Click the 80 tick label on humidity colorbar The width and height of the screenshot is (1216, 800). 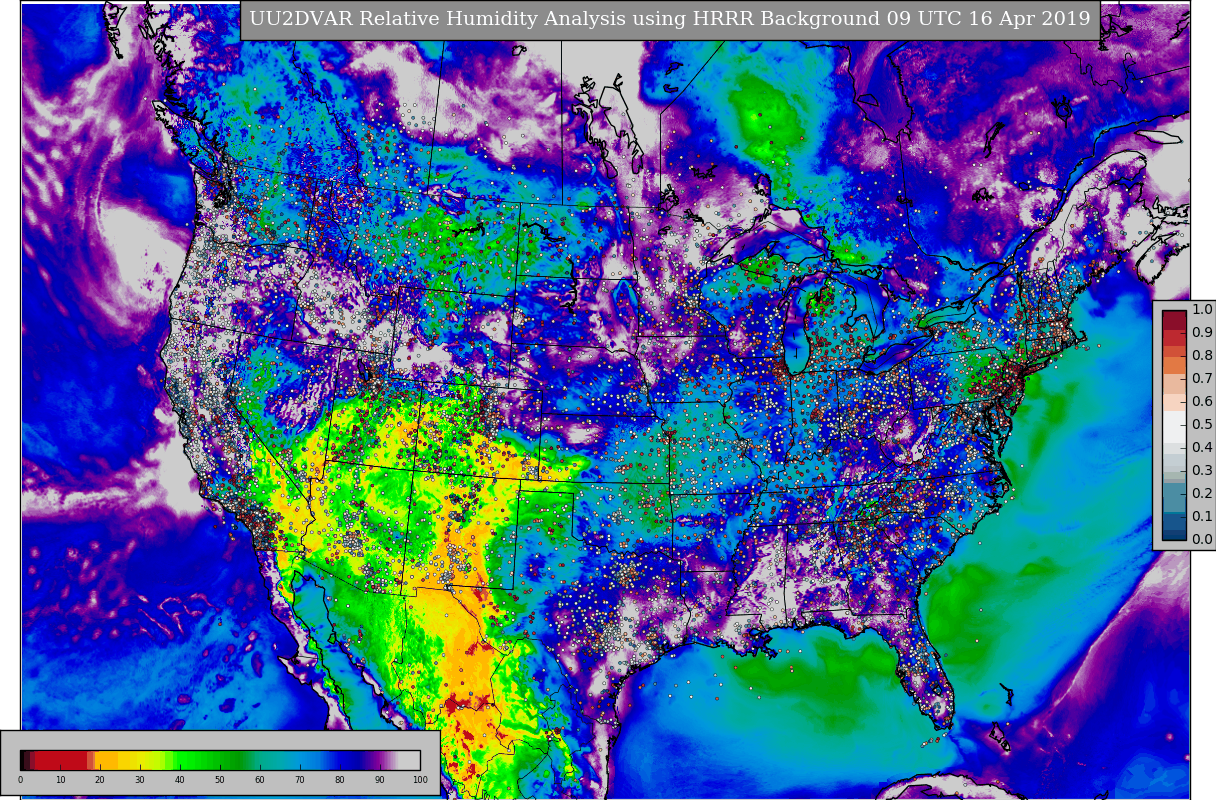click(340, 780)
